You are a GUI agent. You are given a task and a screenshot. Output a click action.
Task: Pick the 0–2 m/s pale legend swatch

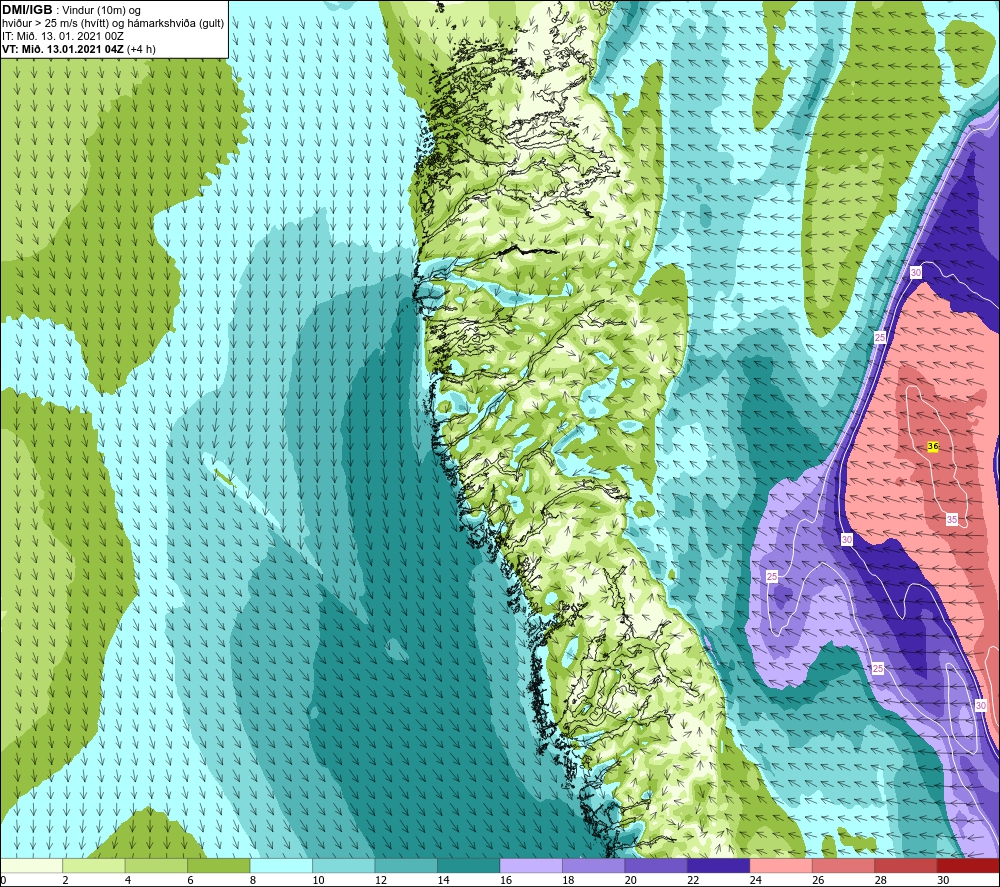pyautogui.click(x=31, y=865)
